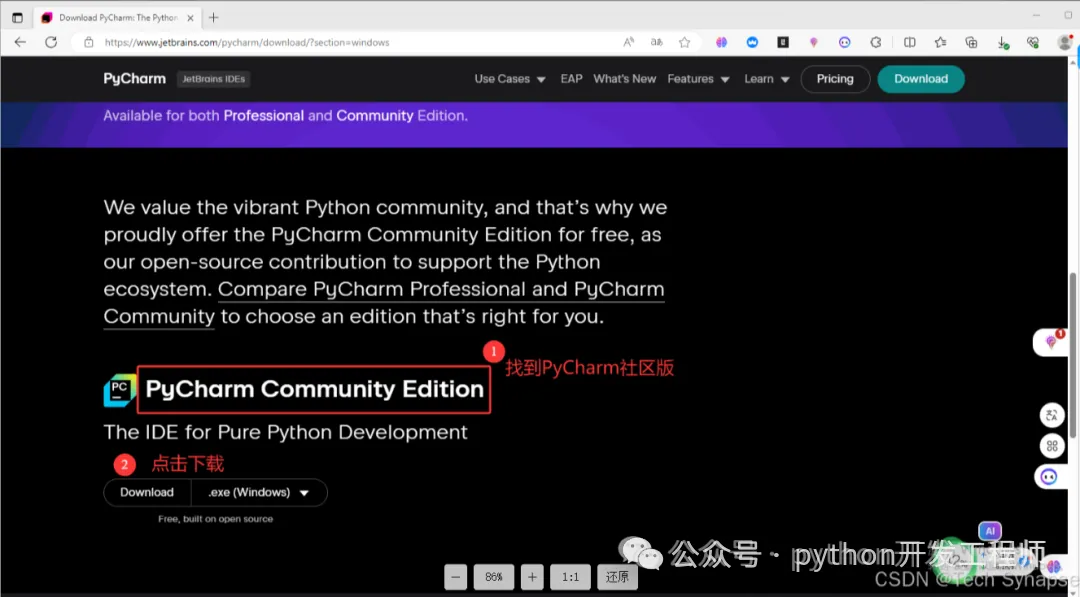Image resolution: width=1080 pixels, height=597 pixels.
Task: Refresh the page with the reload icon
Action: pyautogui.click(x=51, y=42)
